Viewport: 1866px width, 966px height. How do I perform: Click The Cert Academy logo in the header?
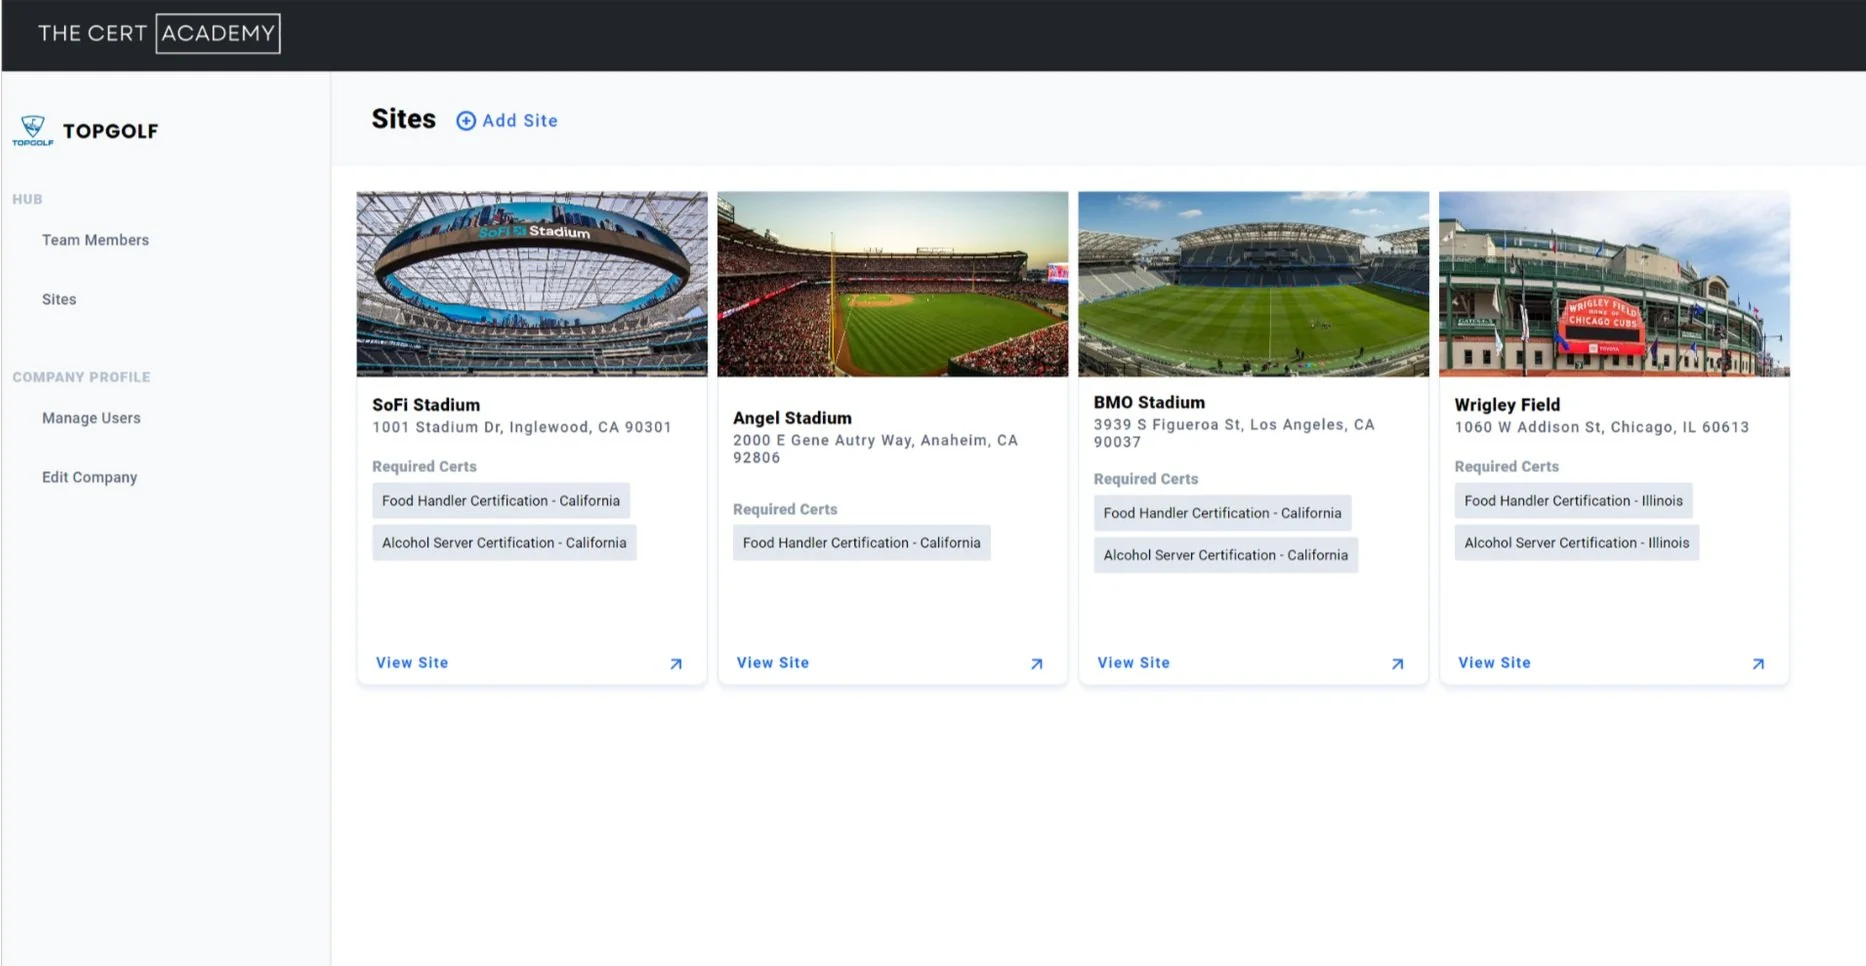(x=159, y=33)
